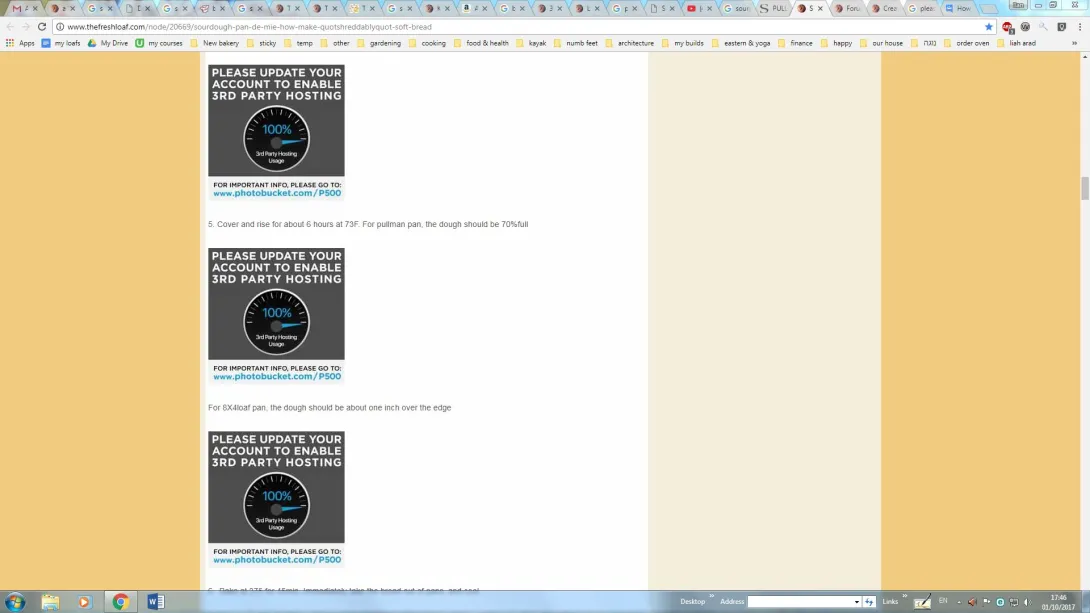Open the Apps shortcut in bookmarks bar
Viewport: 1090px width, 613px height.
(20, 43)
